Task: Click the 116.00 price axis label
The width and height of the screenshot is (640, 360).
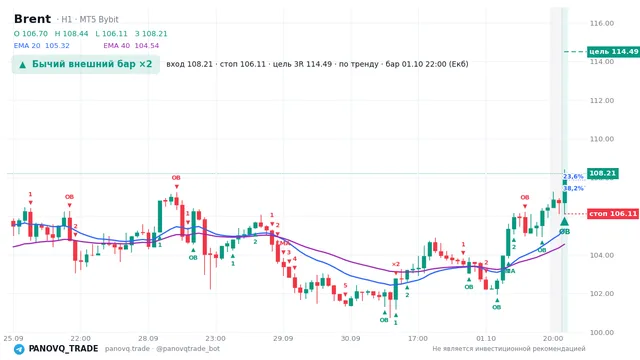Action: coord(602,23)
